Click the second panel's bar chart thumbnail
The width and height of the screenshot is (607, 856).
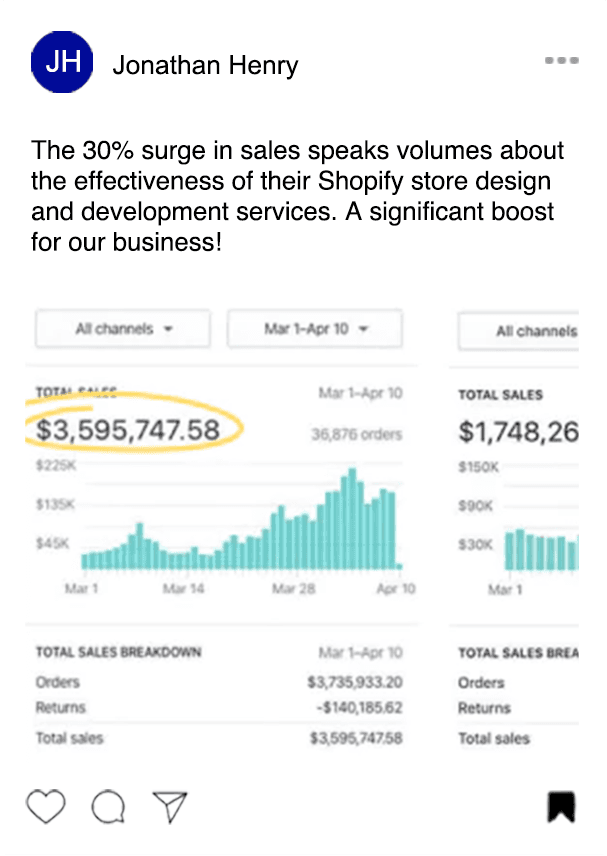[x=540, y=550]
